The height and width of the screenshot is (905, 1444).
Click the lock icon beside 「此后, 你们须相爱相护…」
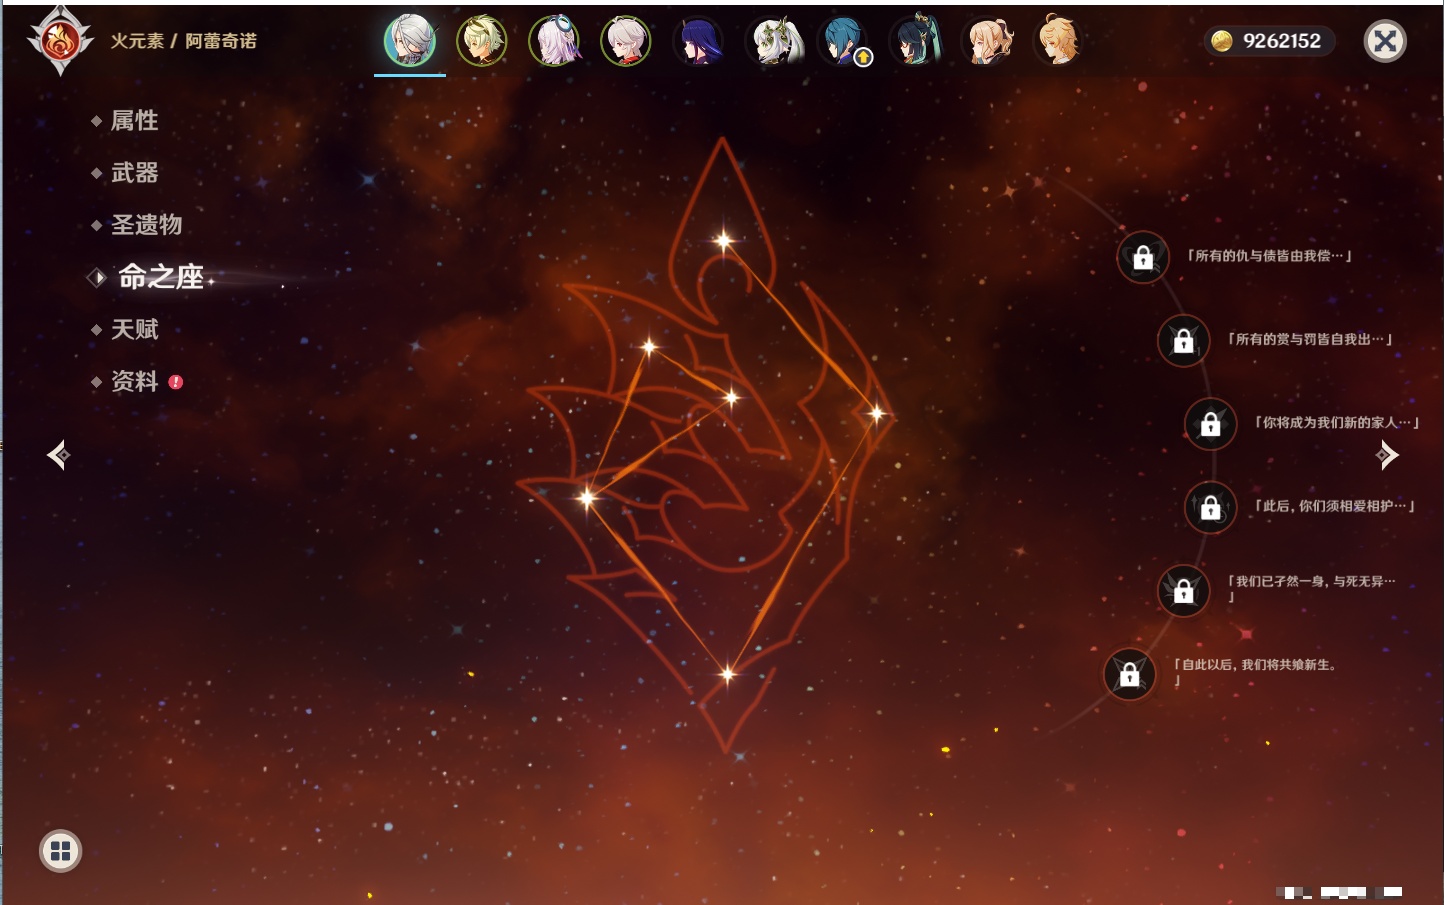pyautogui.click(x=1211, y=508)
